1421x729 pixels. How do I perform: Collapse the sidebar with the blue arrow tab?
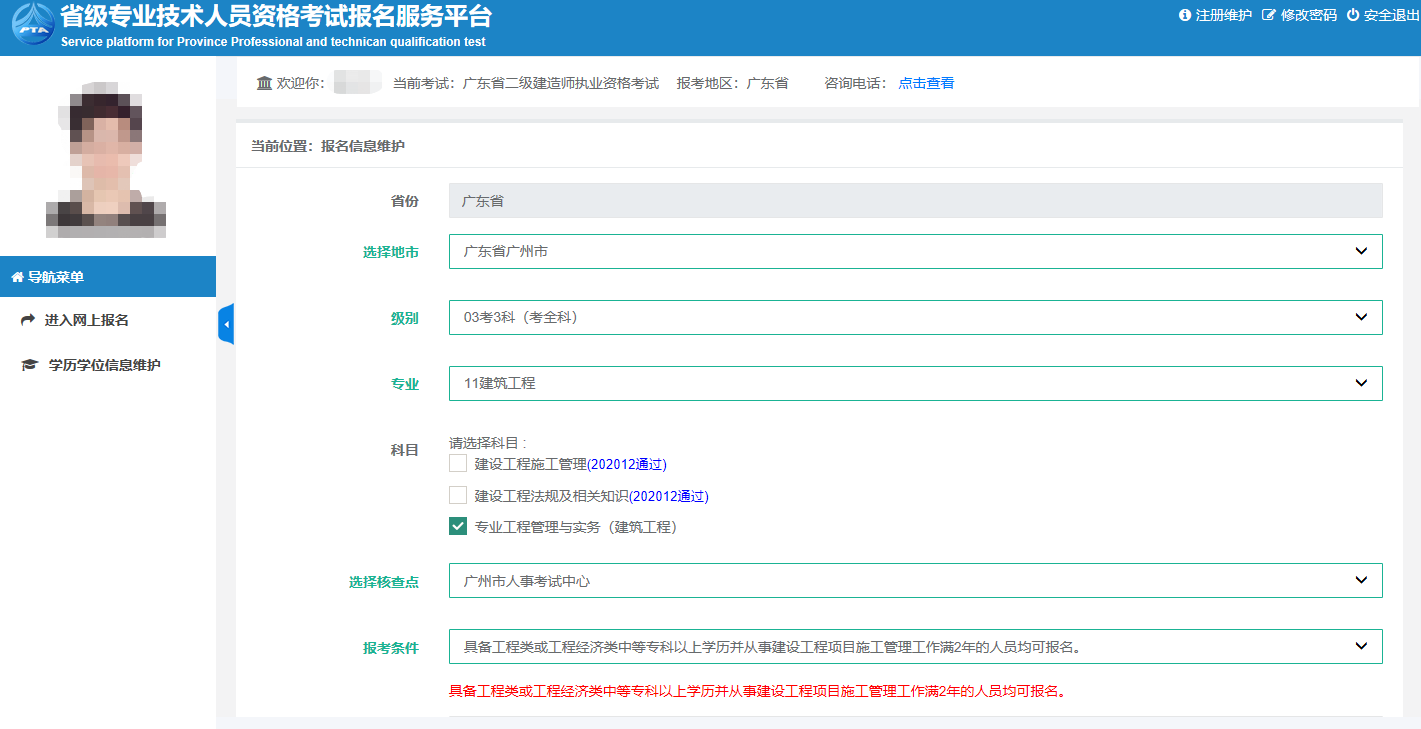226,324
